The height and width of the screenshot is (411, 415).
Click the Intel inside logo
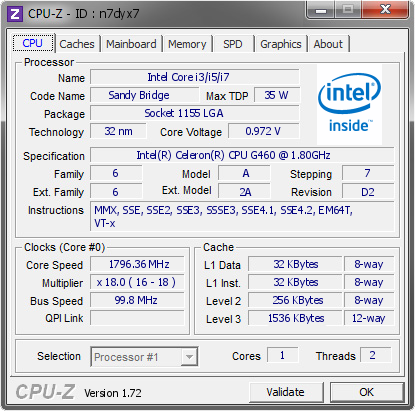click(349, 104)
